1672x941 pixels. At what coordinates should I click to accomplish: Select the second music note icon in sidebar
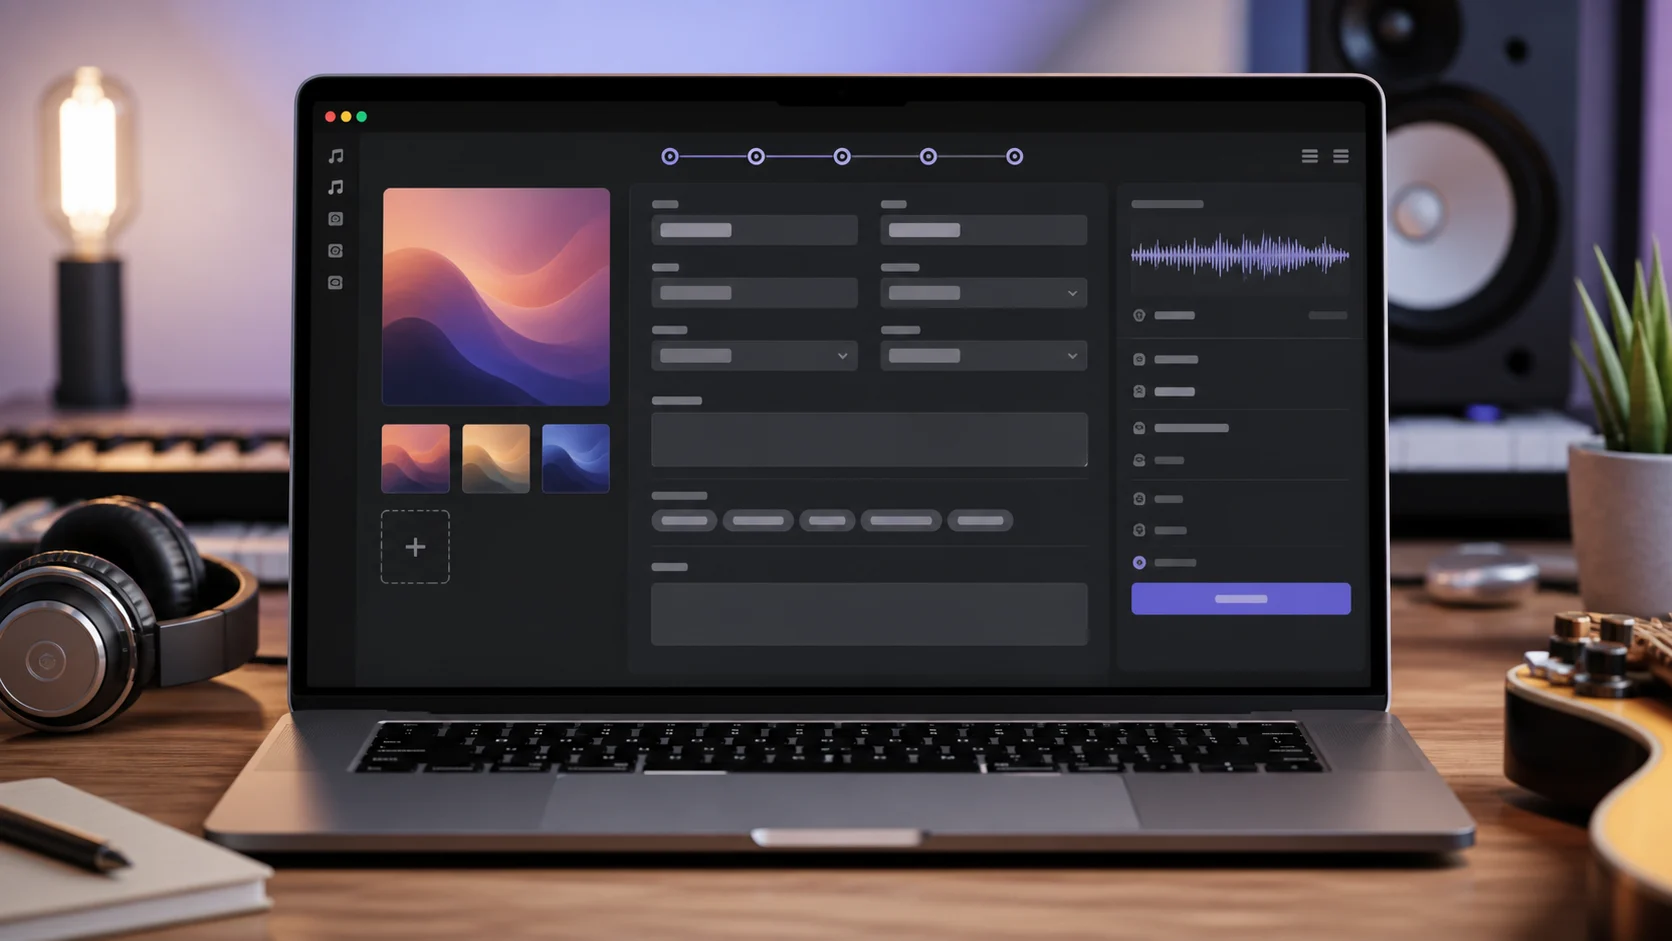[x=336, y=187]
